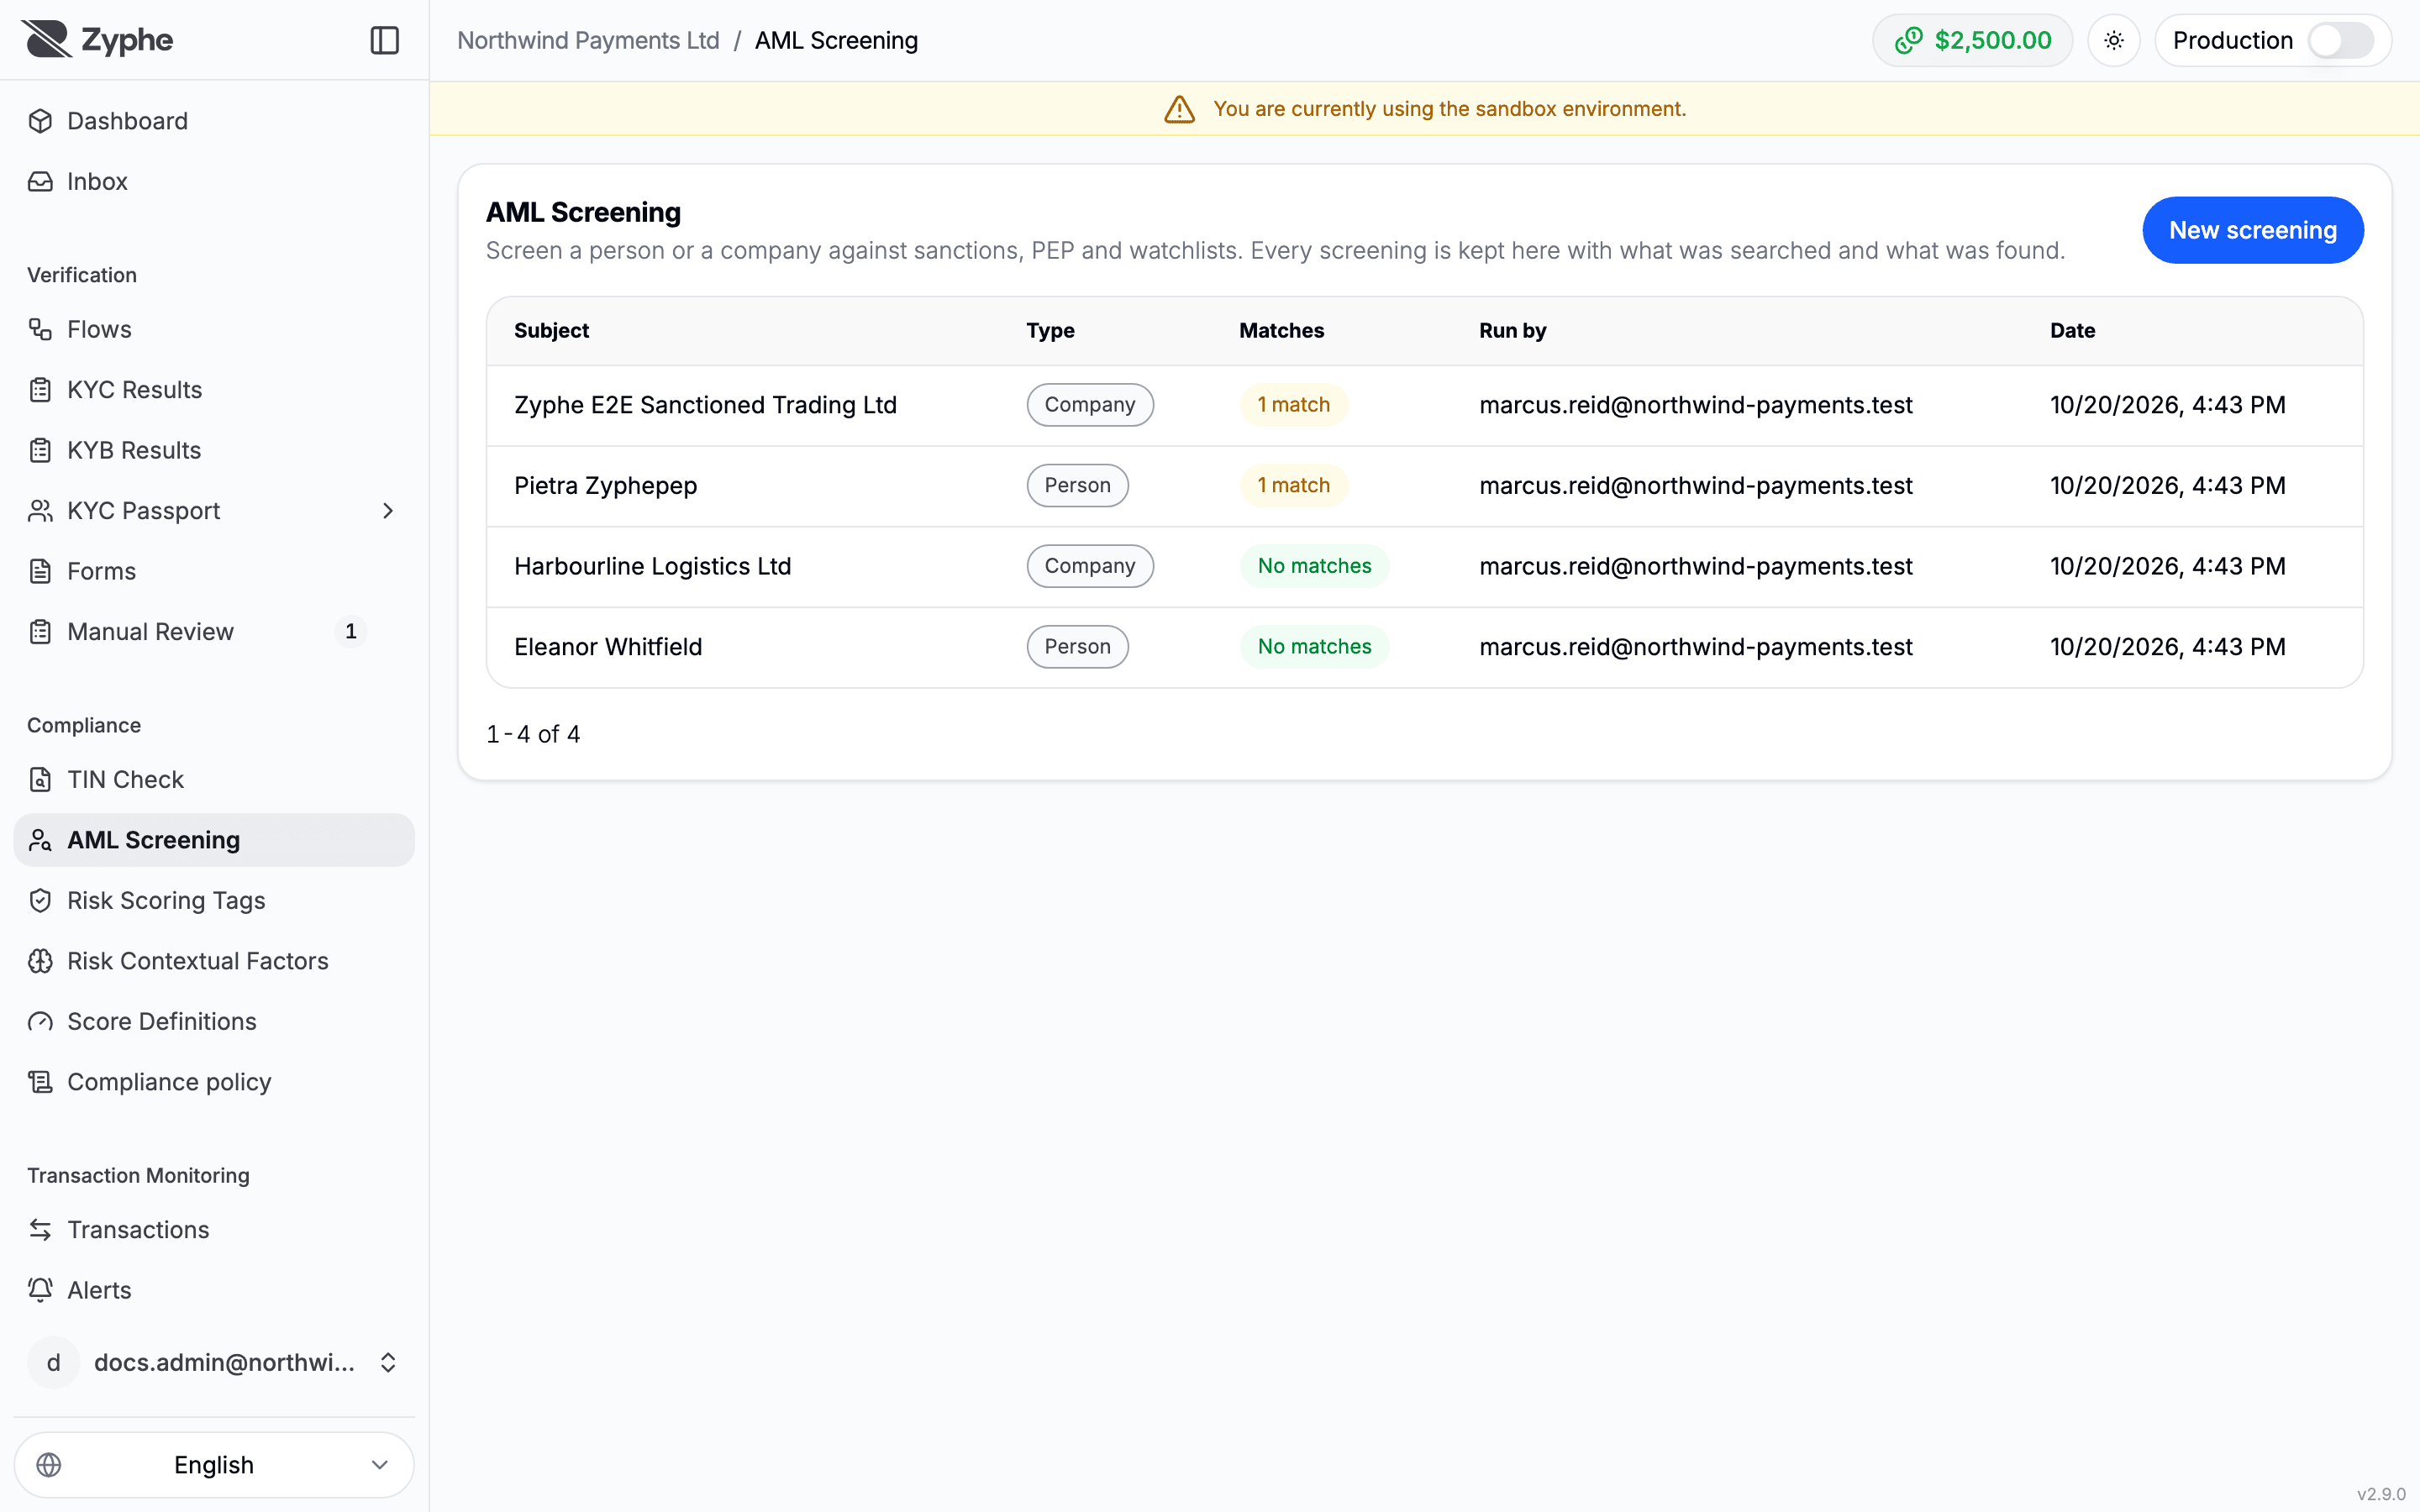This screenshot has height=1512, width=2420.
Task: Open the Pietra Zyphepep screening
Action: point(1424,486)
